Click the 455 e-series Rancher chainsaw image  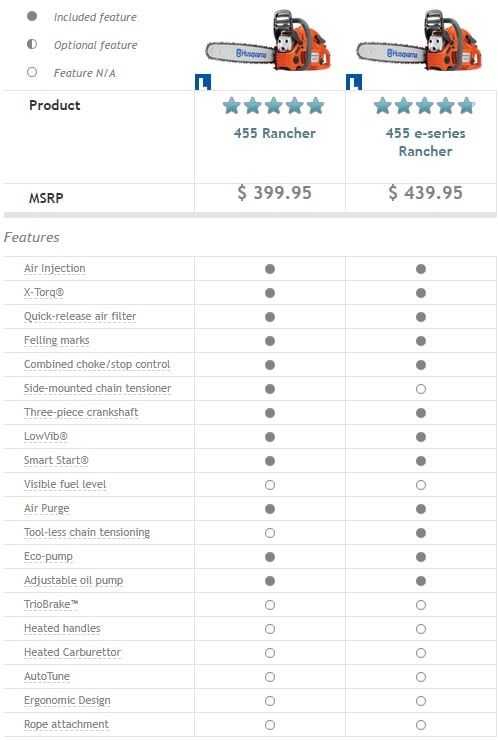[x=419, y=41]
